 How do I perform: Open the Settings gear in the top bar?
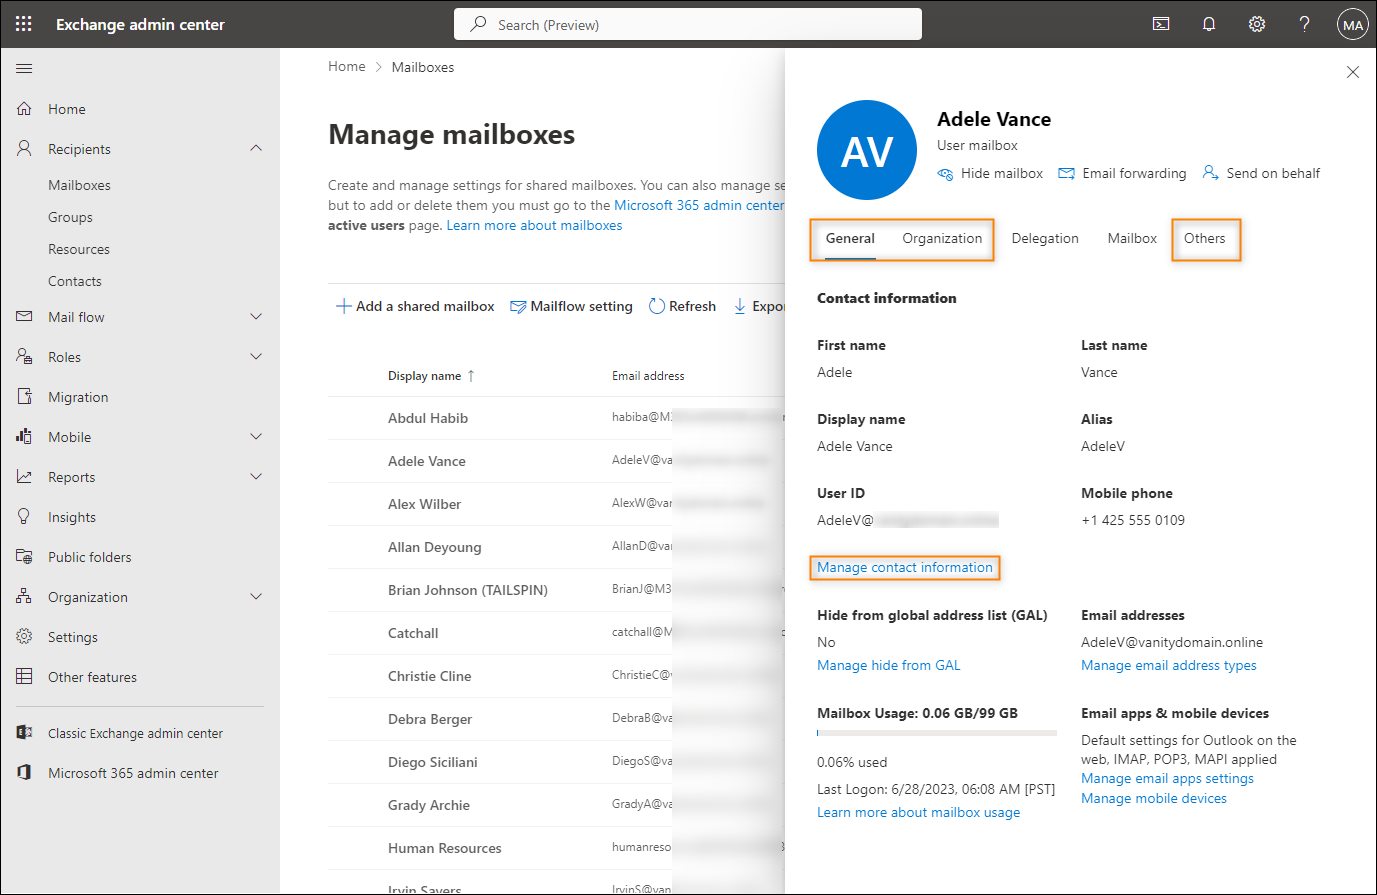coord(1256,23)
